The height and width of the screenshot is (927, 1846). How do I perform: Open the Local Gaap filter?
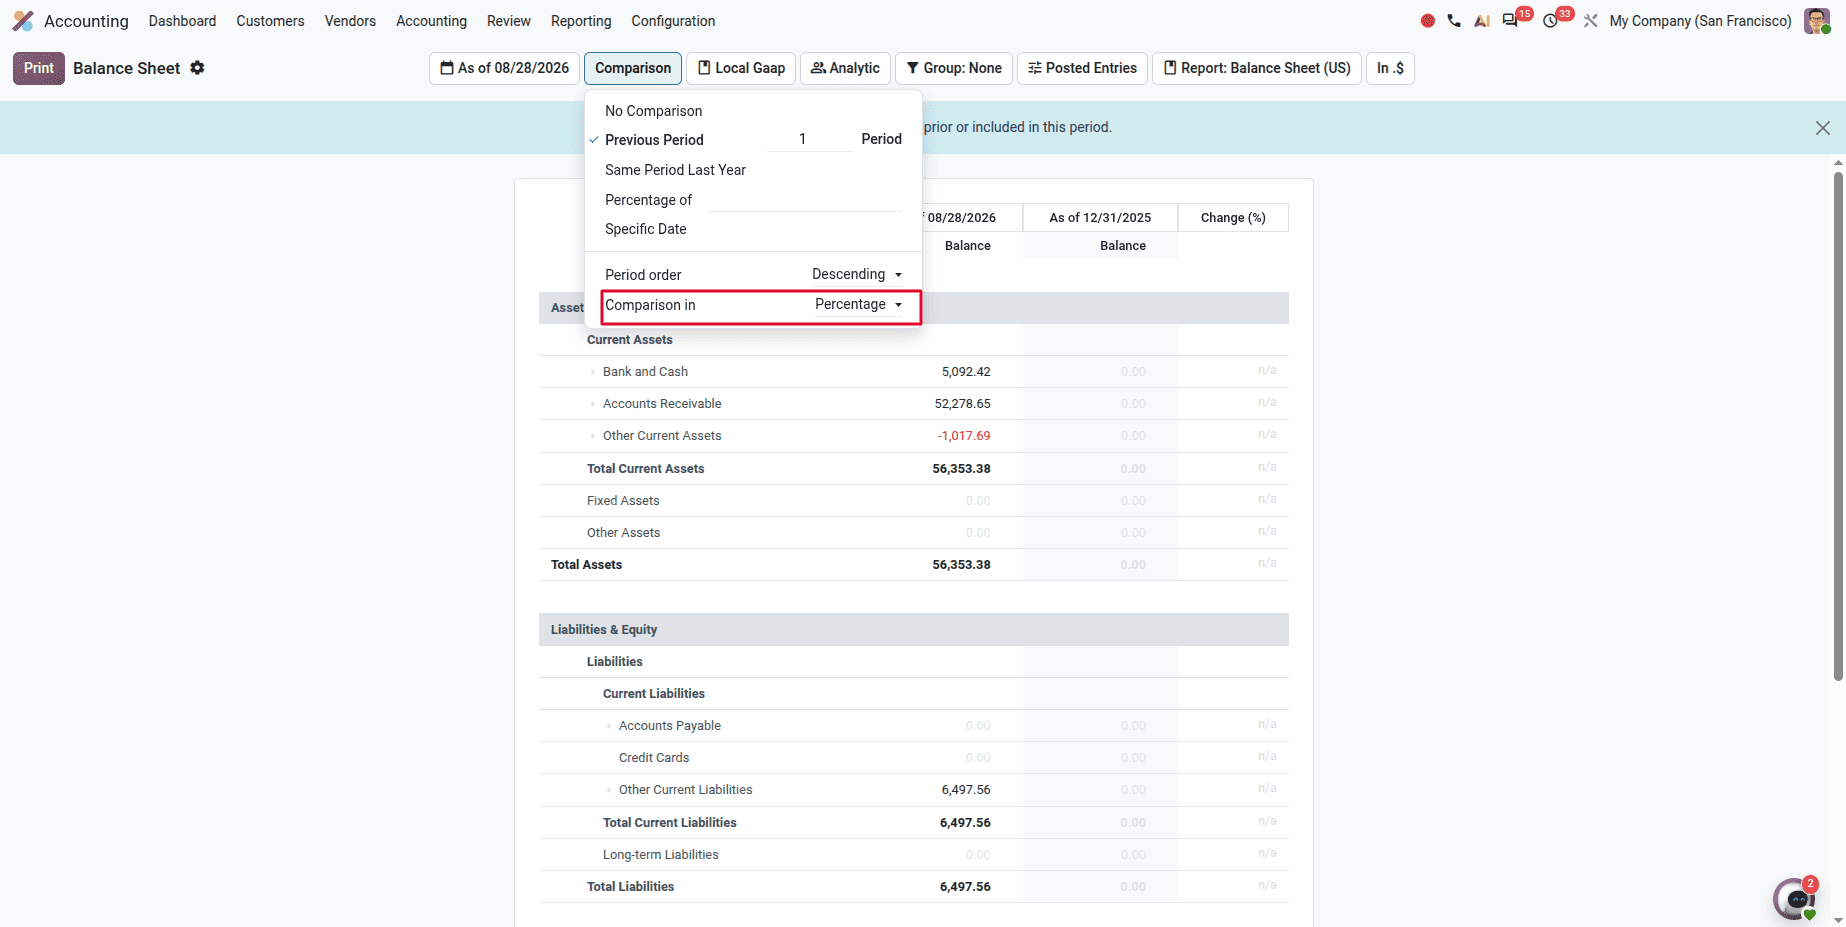(741, 68)
